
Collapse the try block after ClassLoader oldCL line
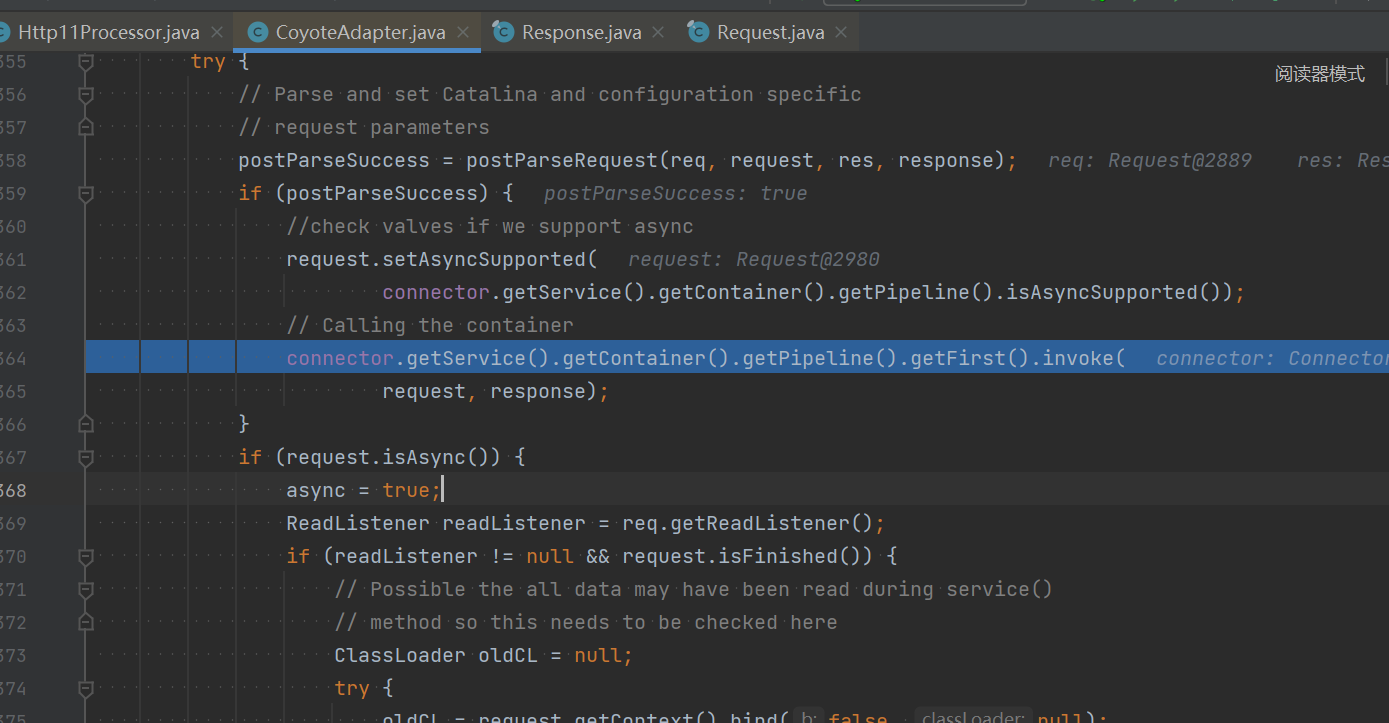[x=85, y=689]
